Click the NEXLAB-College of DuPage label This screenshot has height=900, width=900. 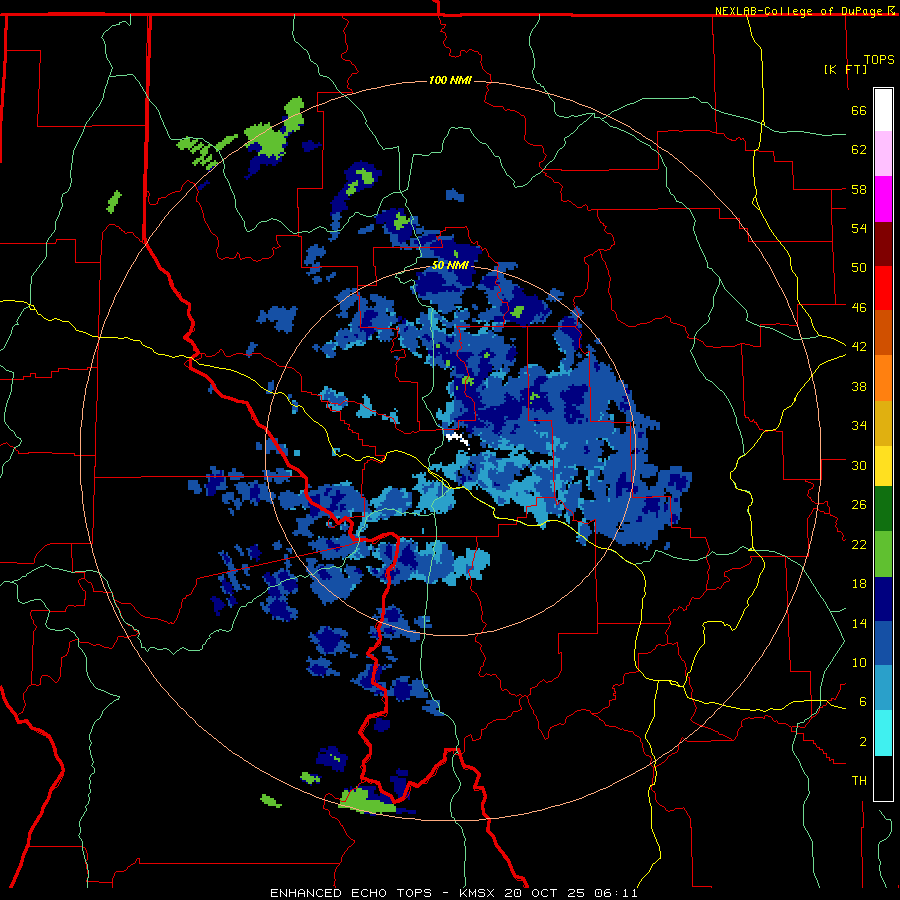coord(800,11)
